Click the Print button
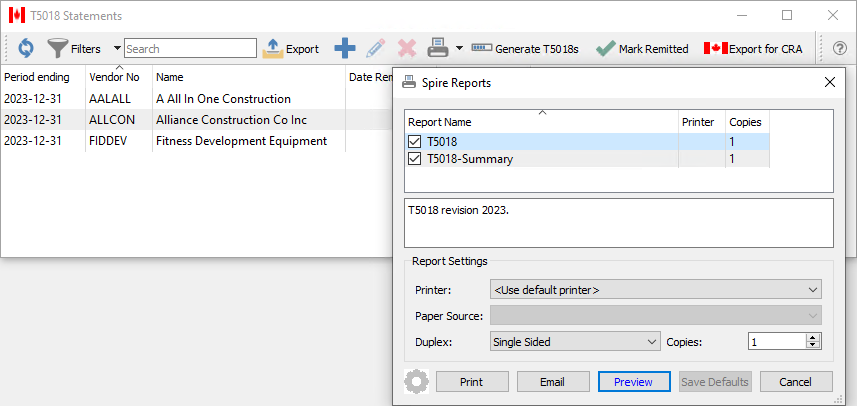Screen dimensions: 857x406 pyautogui.click(x=472, y=382)
